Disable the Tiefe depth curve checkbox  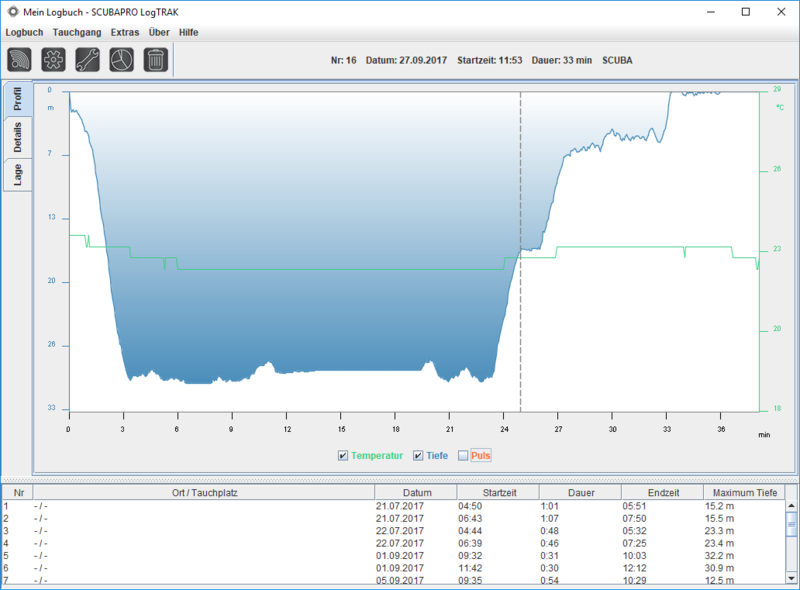[x=418, y=456]
